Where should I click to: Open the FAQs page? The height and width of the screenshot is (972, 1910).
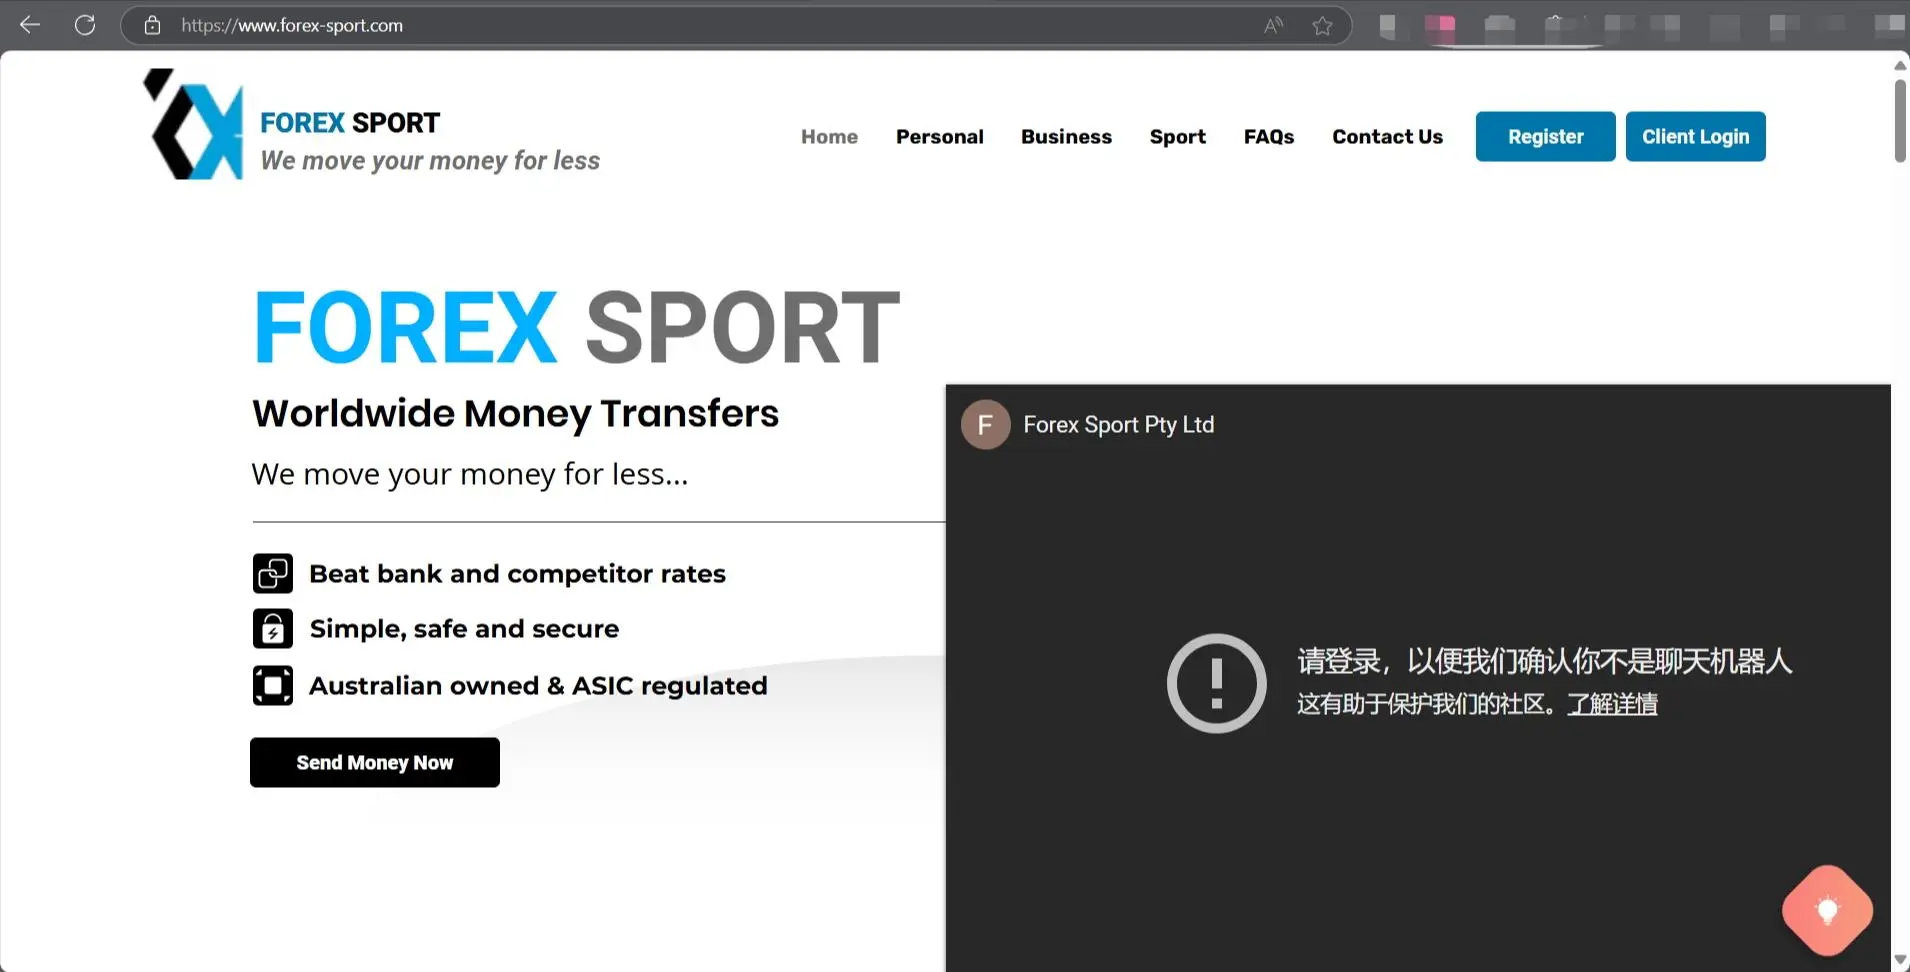(x=1269, y=137)
